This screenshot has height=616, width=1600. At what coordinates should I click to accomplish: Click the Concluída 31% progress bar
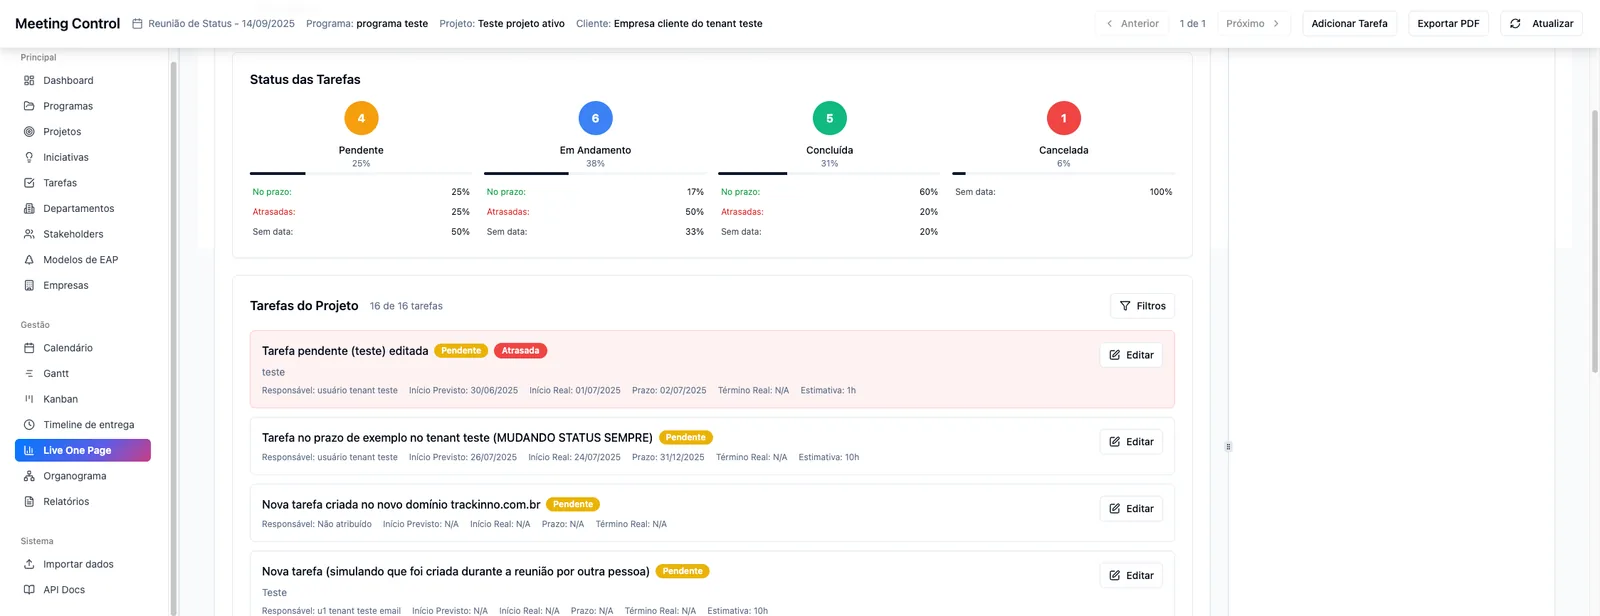coord(829,174)
